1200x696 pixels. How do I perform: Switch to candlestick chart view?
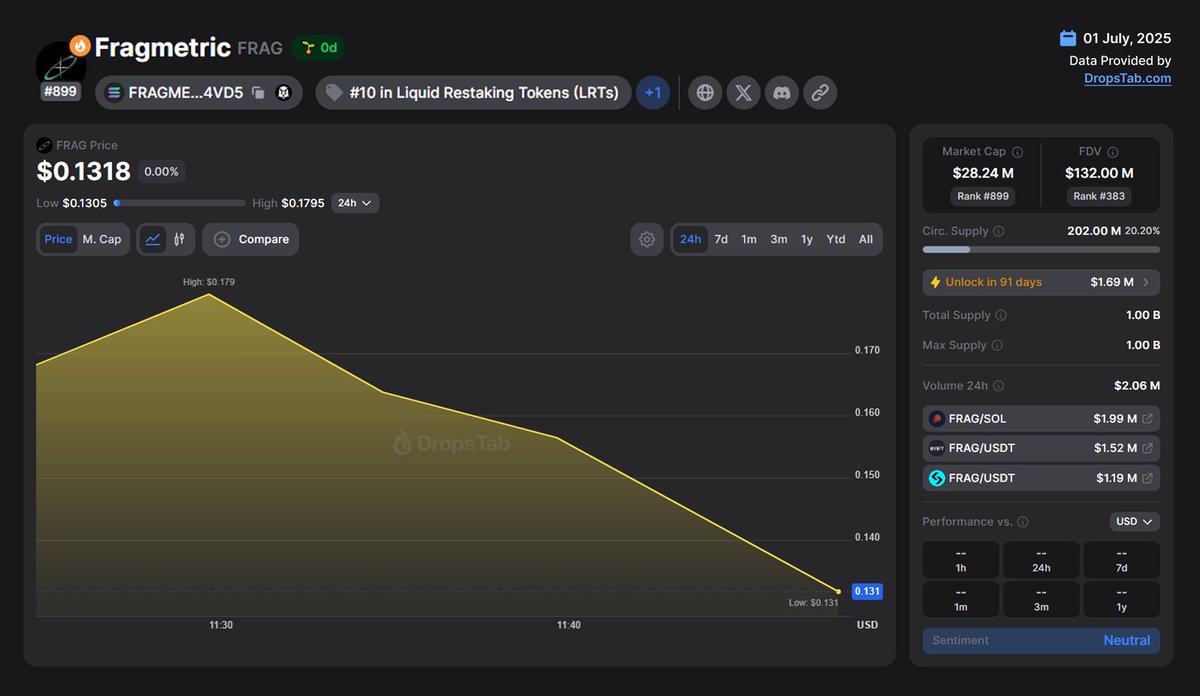pos(180,239)
